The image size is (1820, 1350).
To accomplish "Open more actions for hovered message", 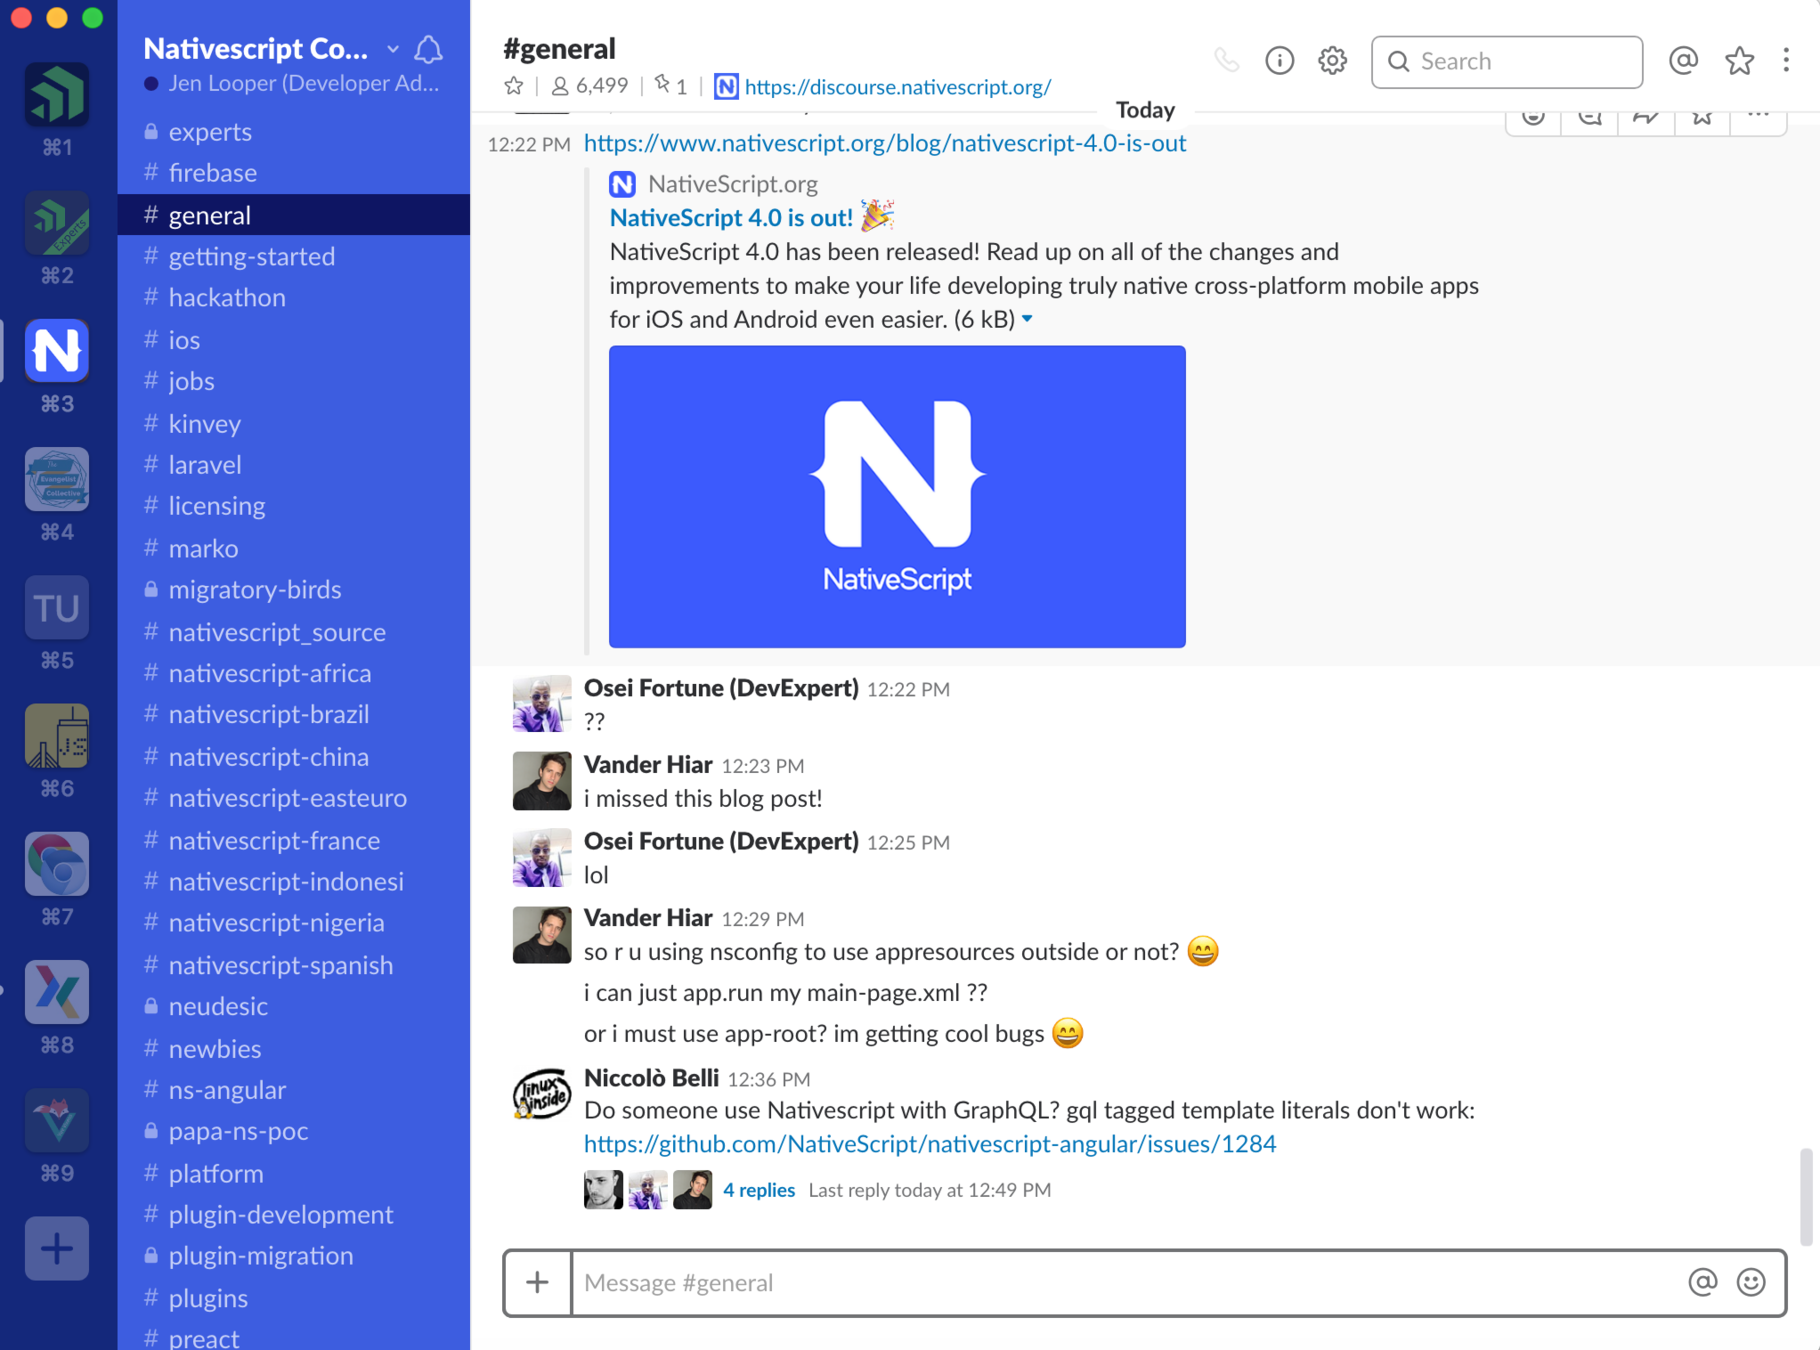I will [1758, 118].
